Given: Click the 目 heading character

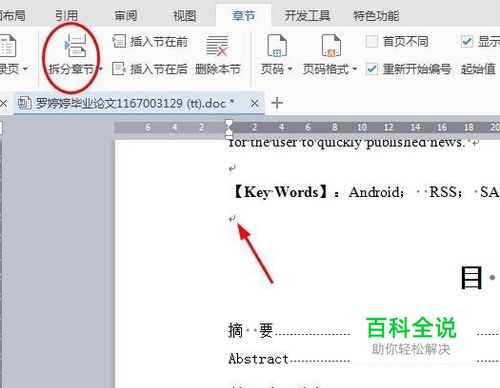Looking at the screenshot, I should coord(471,277).
